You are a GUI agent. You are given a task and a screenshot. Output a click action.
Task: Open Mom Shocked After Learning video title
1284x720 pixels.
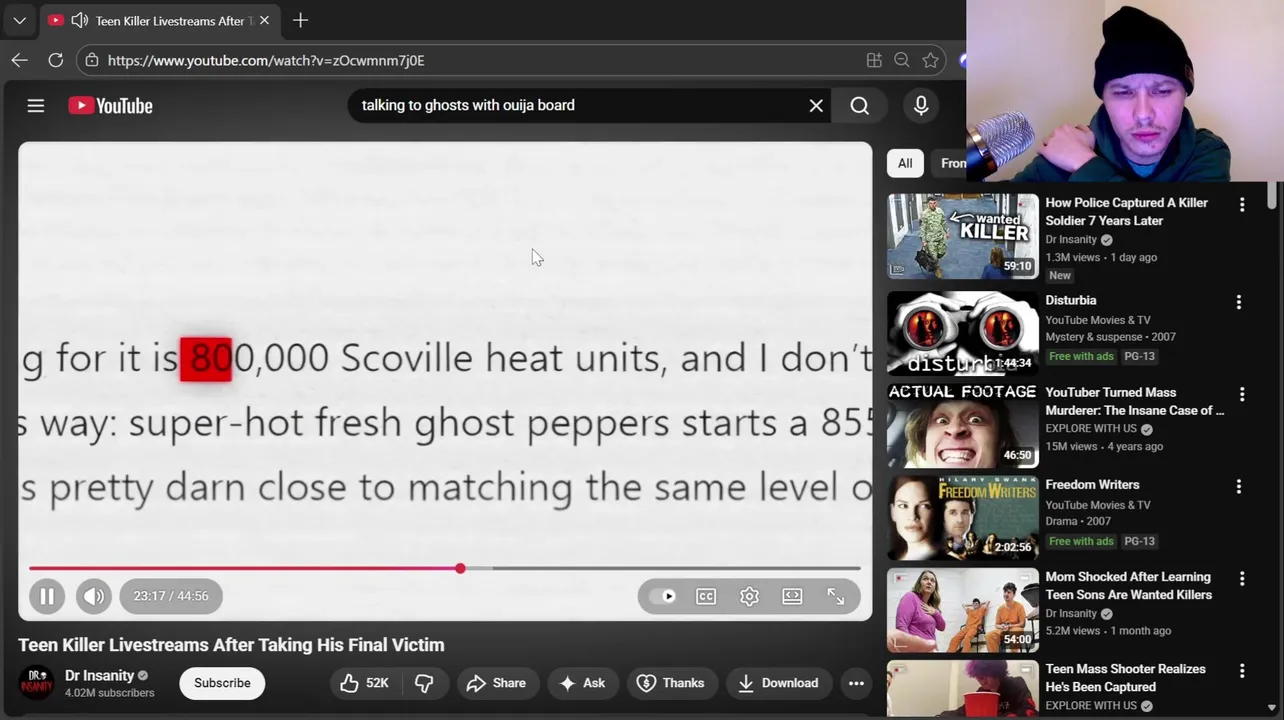1128,586
